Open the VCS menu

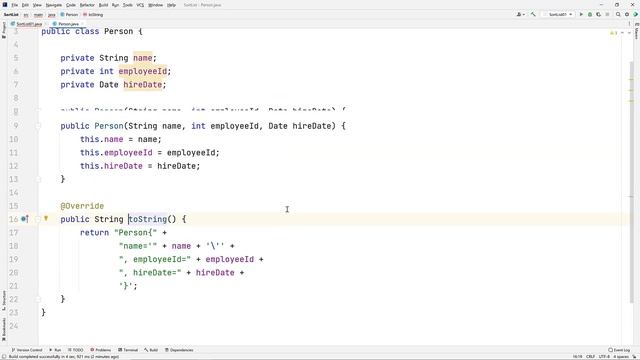[x=140, y=5]
